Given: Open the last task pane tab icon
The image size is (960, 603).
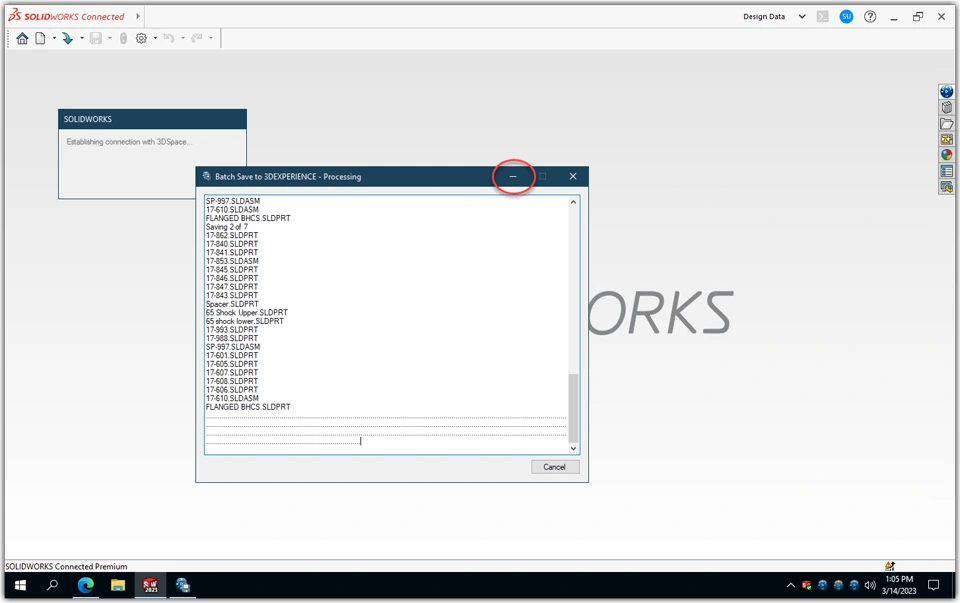Looking at the screenshot, I should 947,187.
